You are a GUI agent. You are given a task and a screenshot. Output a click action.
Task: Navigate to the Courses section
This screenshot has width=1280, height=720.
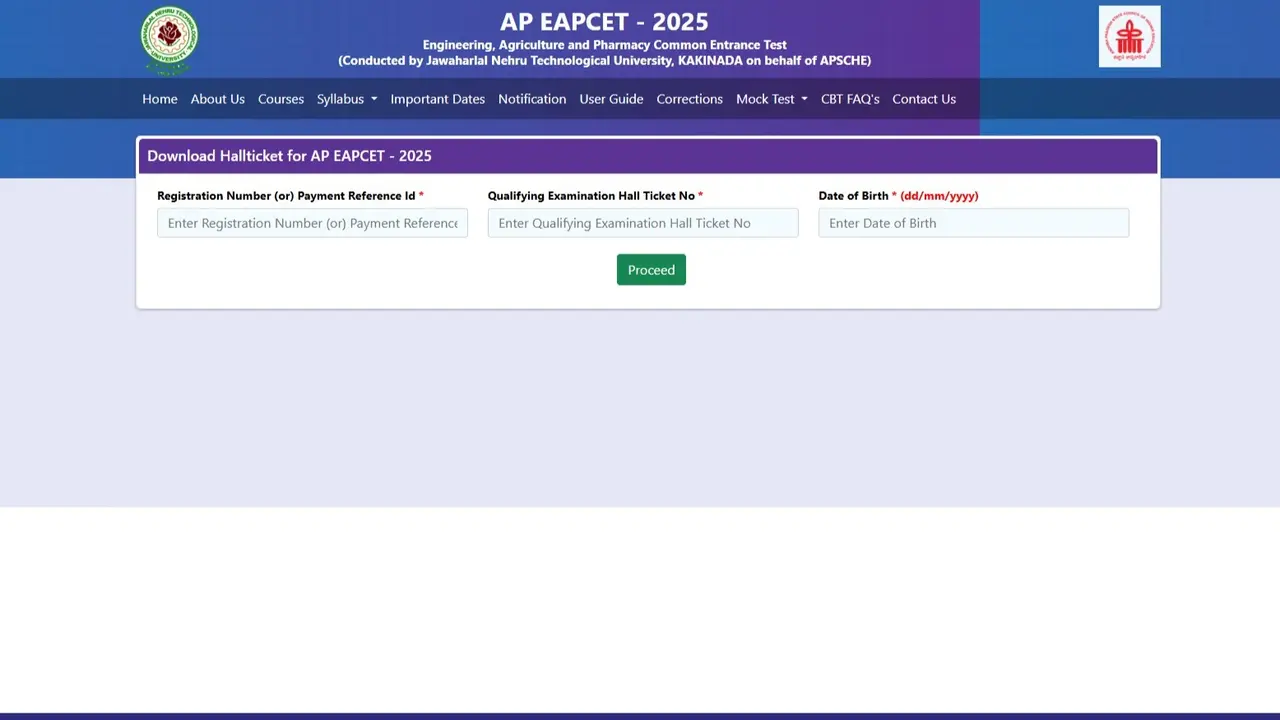280,98
